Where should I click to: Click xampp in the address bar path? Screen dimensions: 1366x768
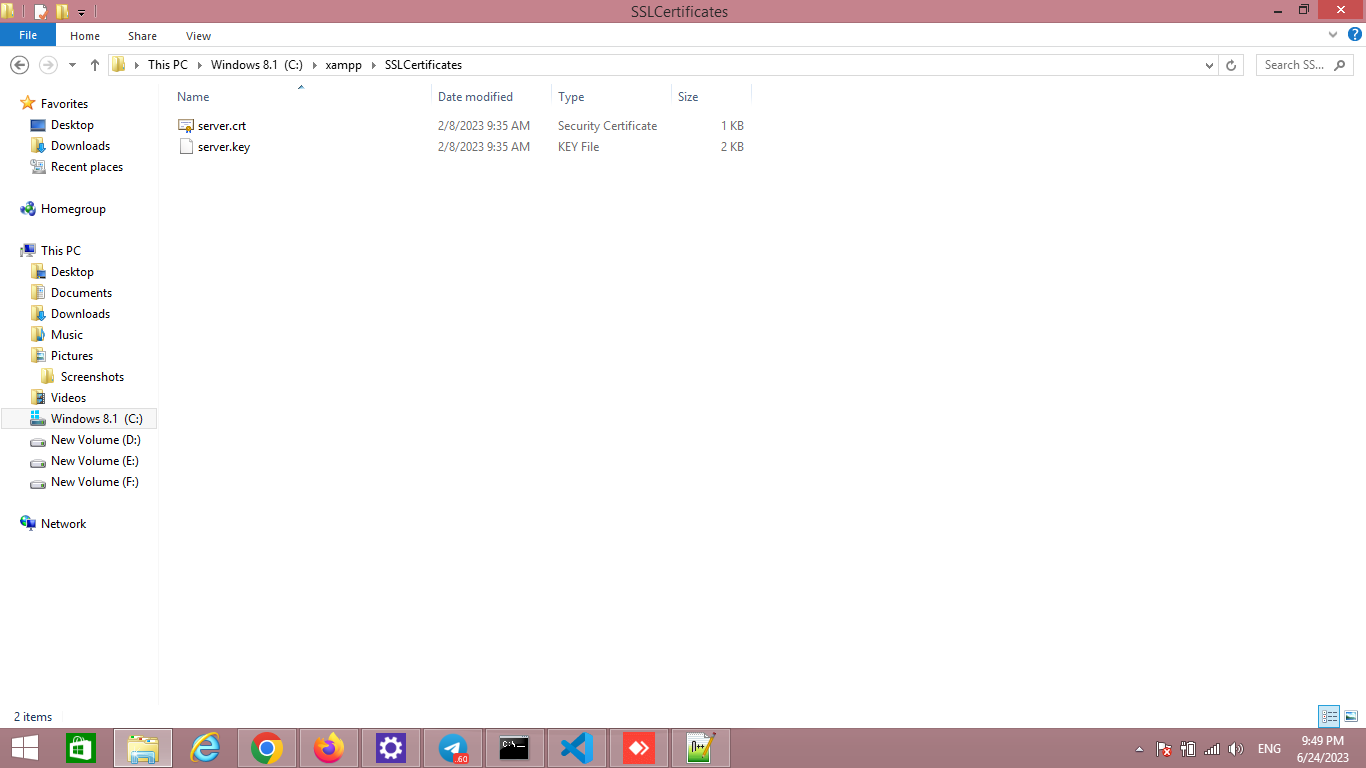click(x=343, y=65)
